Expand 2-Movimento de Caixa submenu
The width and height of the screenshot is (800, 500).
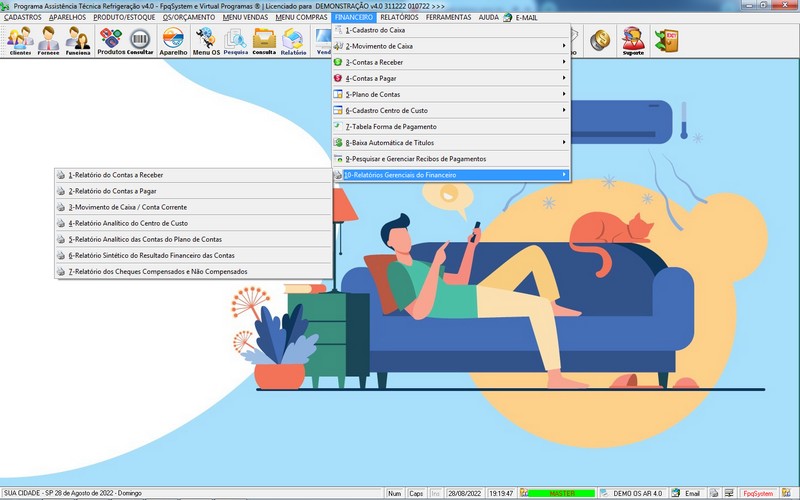tap(451, 46)
